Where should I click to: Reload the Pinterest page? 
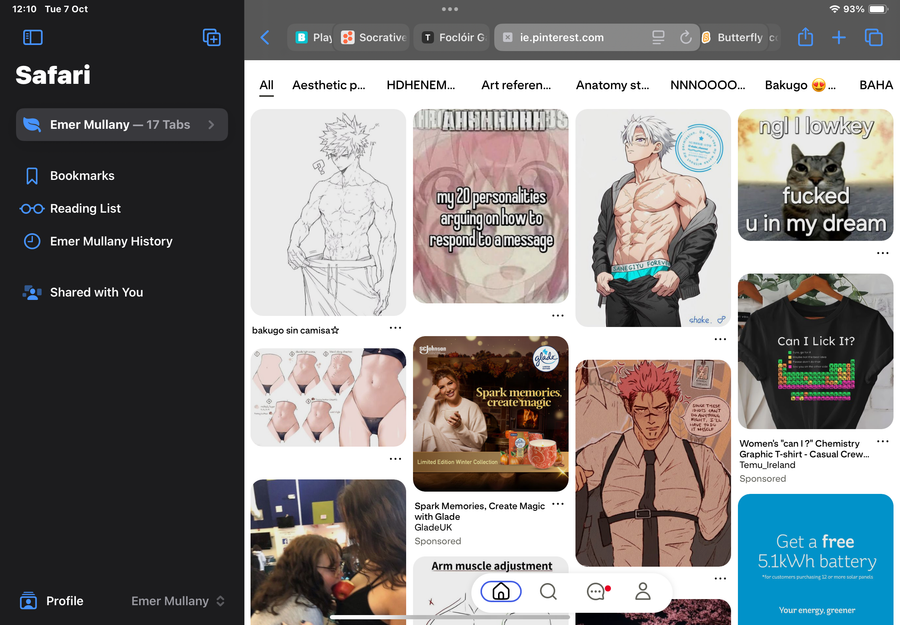685,38
